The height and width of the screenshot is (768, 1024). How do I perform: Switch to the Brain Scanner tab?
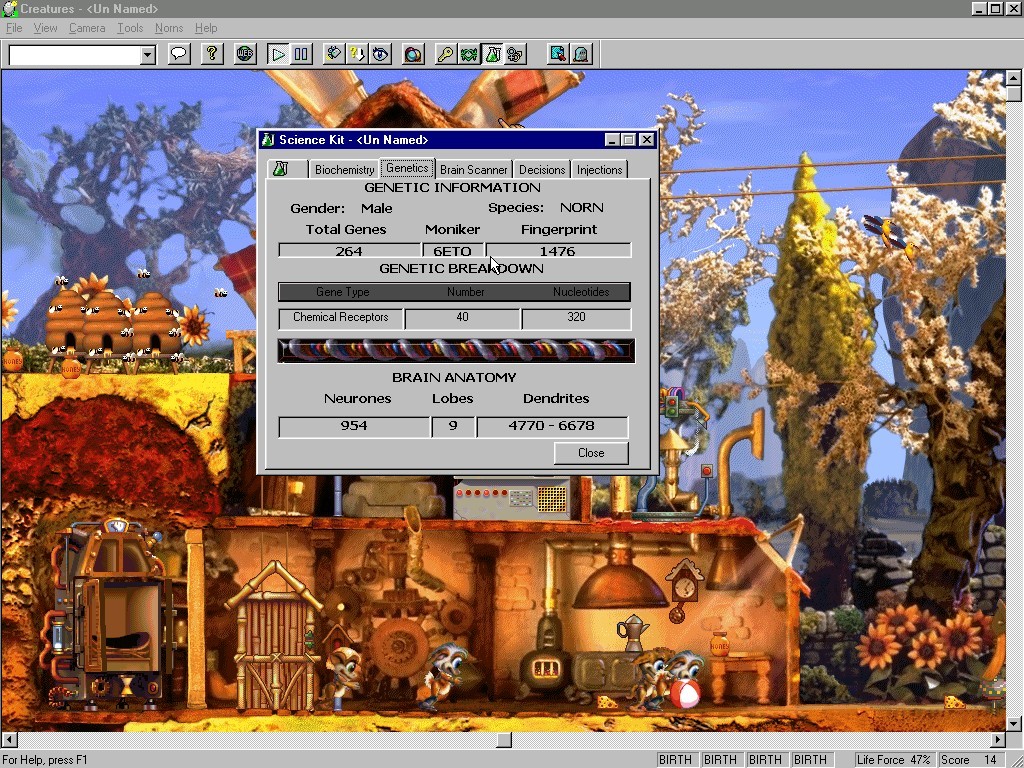pos(474,169)
